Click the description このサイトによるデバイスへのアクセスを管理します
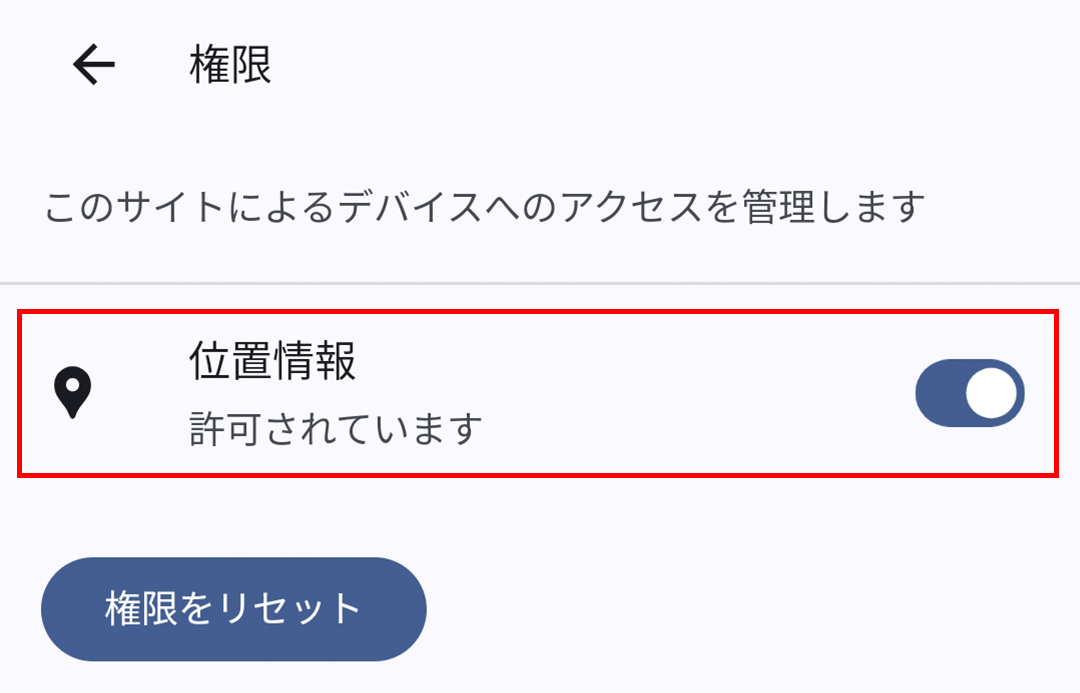This screenshot has width=1080, height=693. [484, 206]
